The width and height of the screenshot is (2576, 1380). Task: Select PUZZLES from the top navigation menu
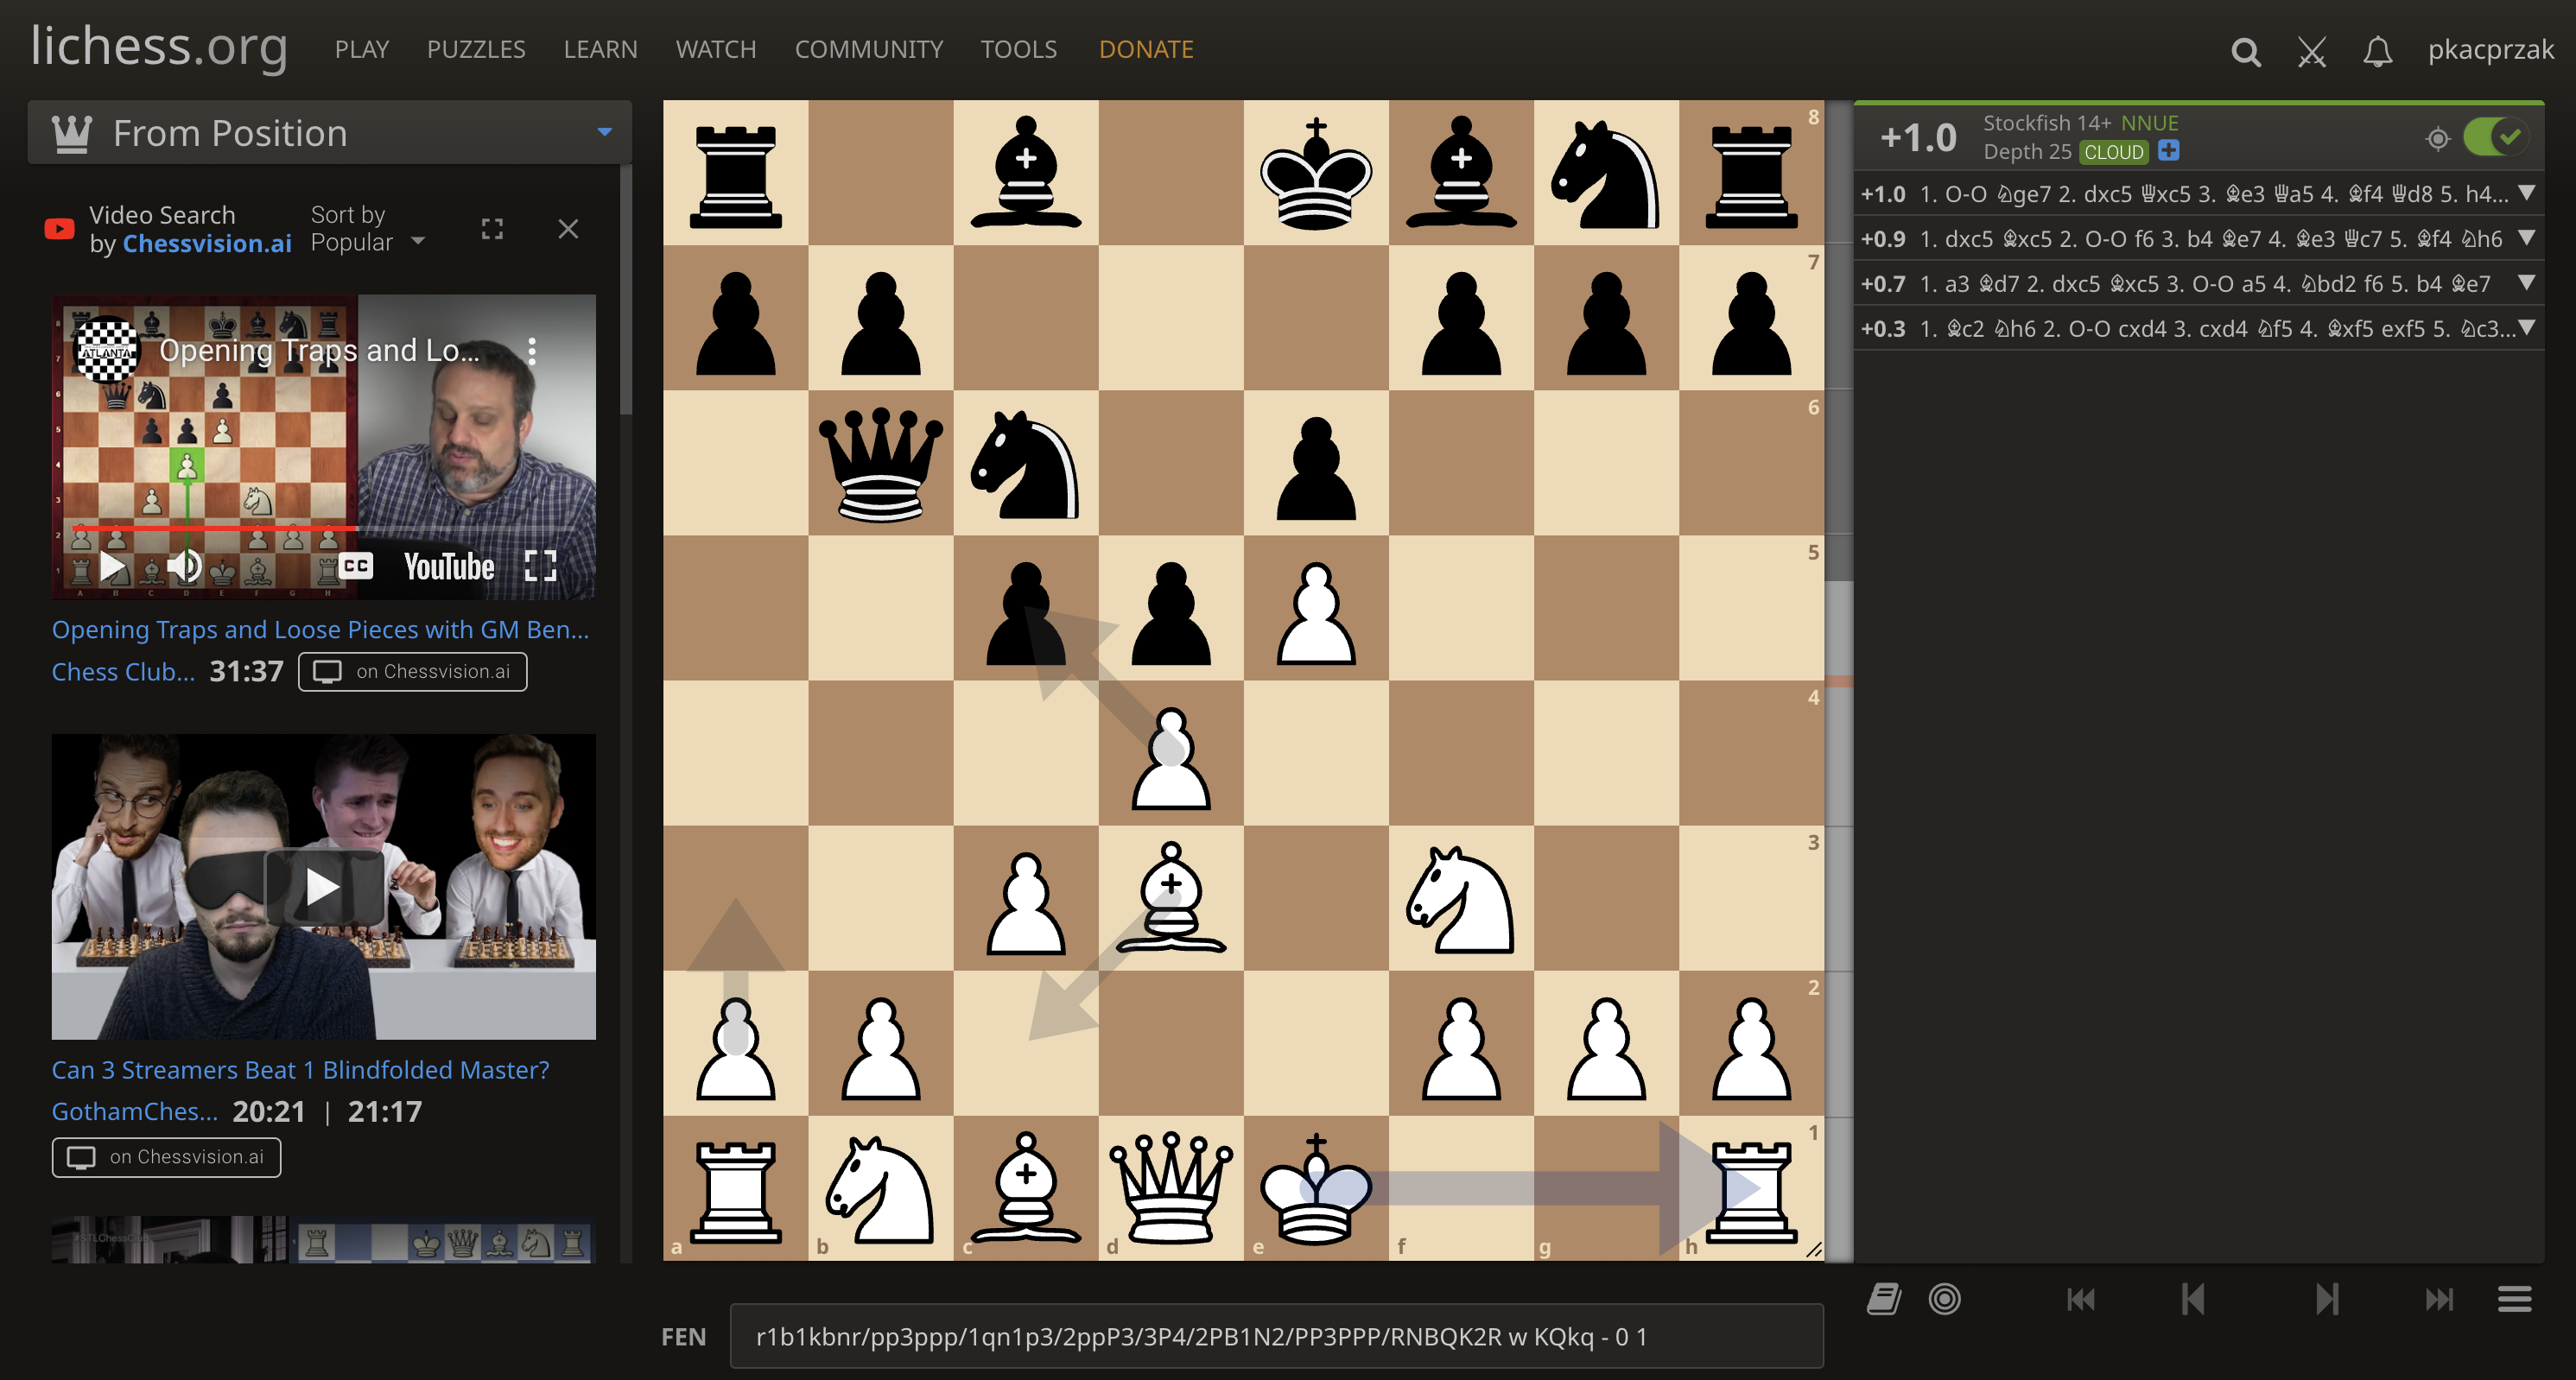(x=477, y=47)
